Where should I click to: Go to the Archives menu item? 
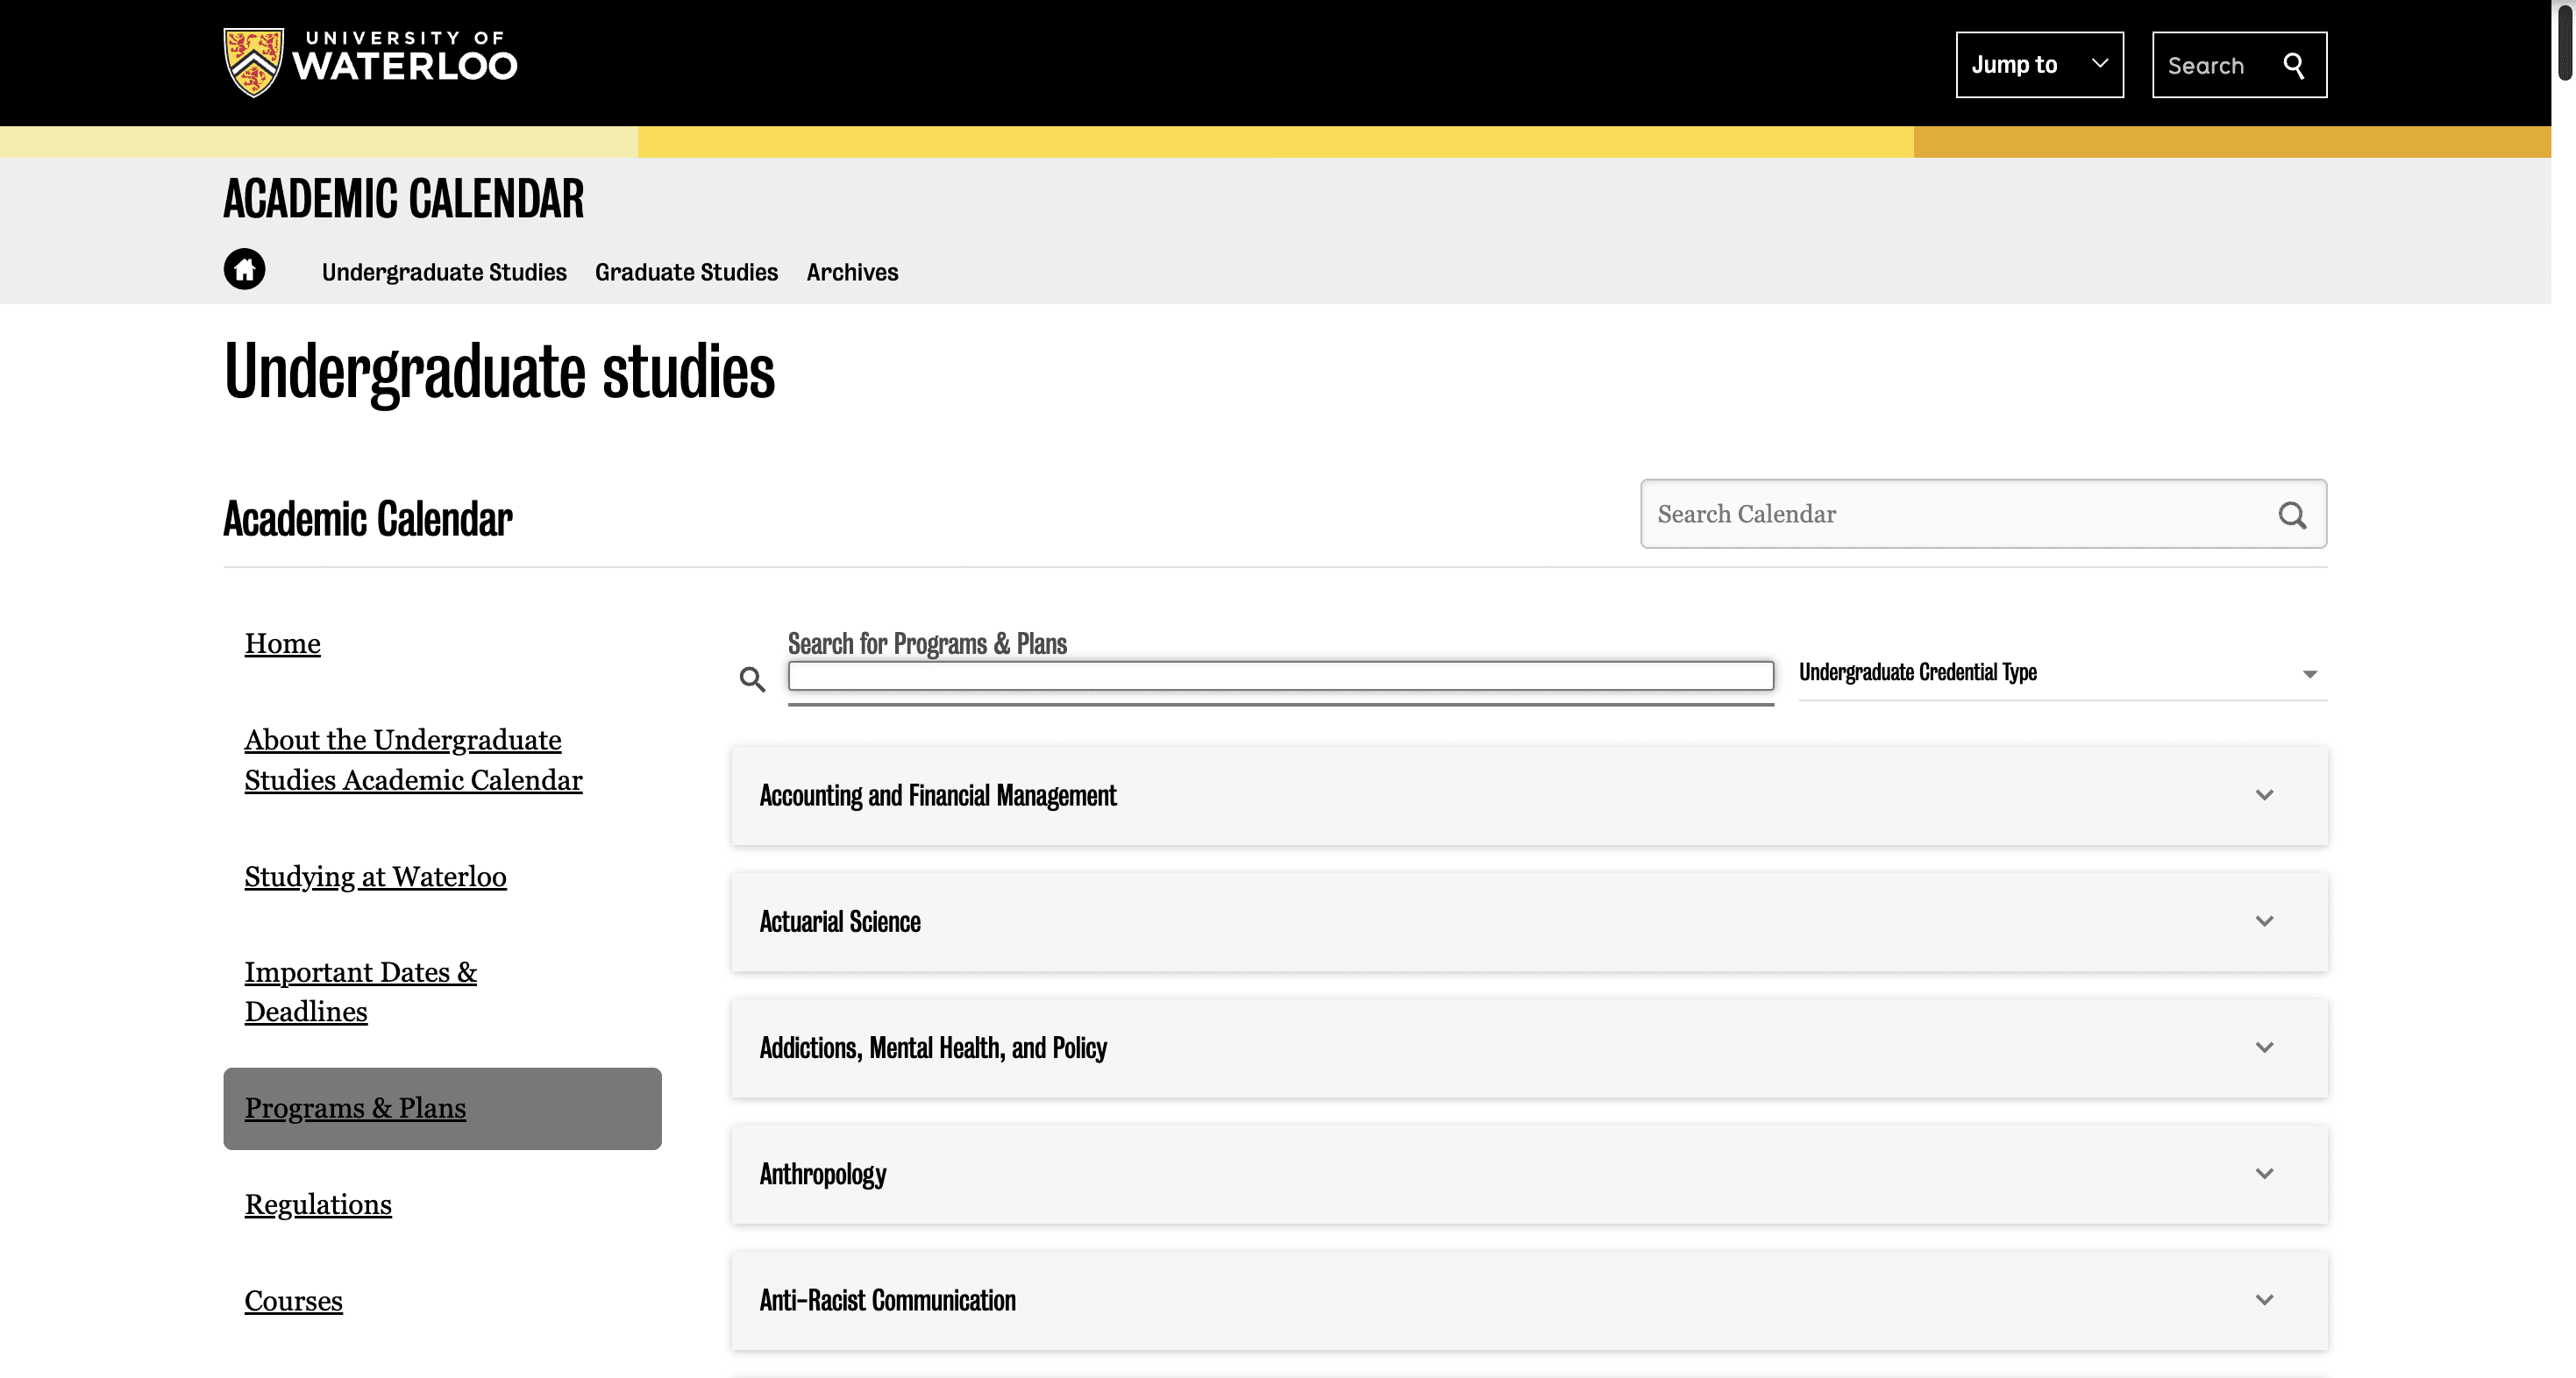pyautogui.click(x=852, y=272)
